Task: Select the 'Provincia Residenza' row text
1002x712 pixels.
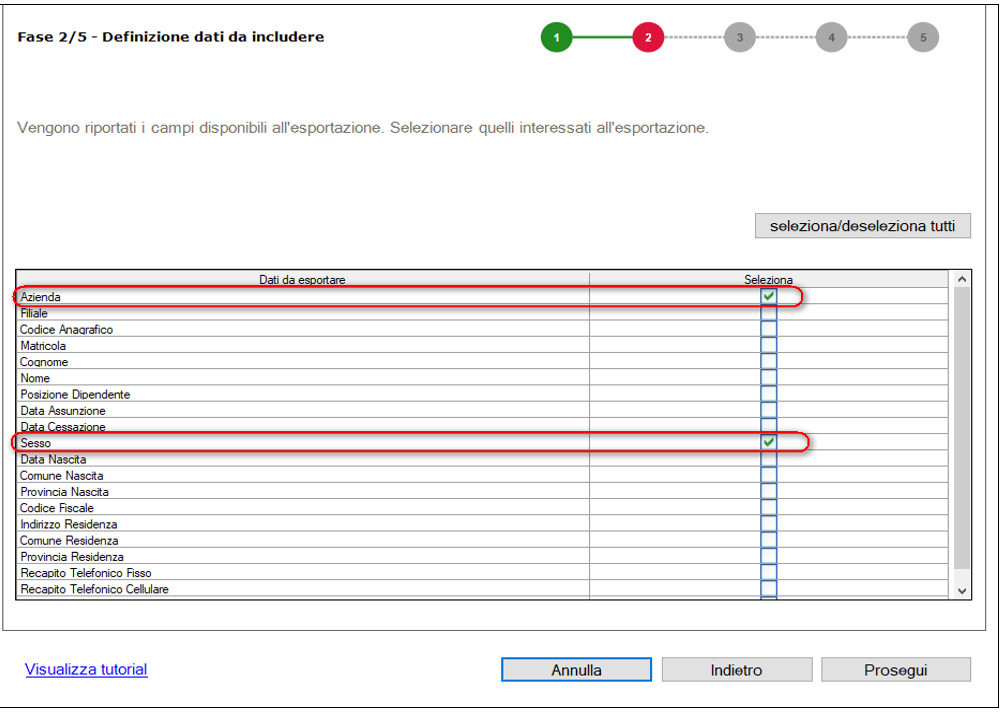Action: (x=72, y=557)
